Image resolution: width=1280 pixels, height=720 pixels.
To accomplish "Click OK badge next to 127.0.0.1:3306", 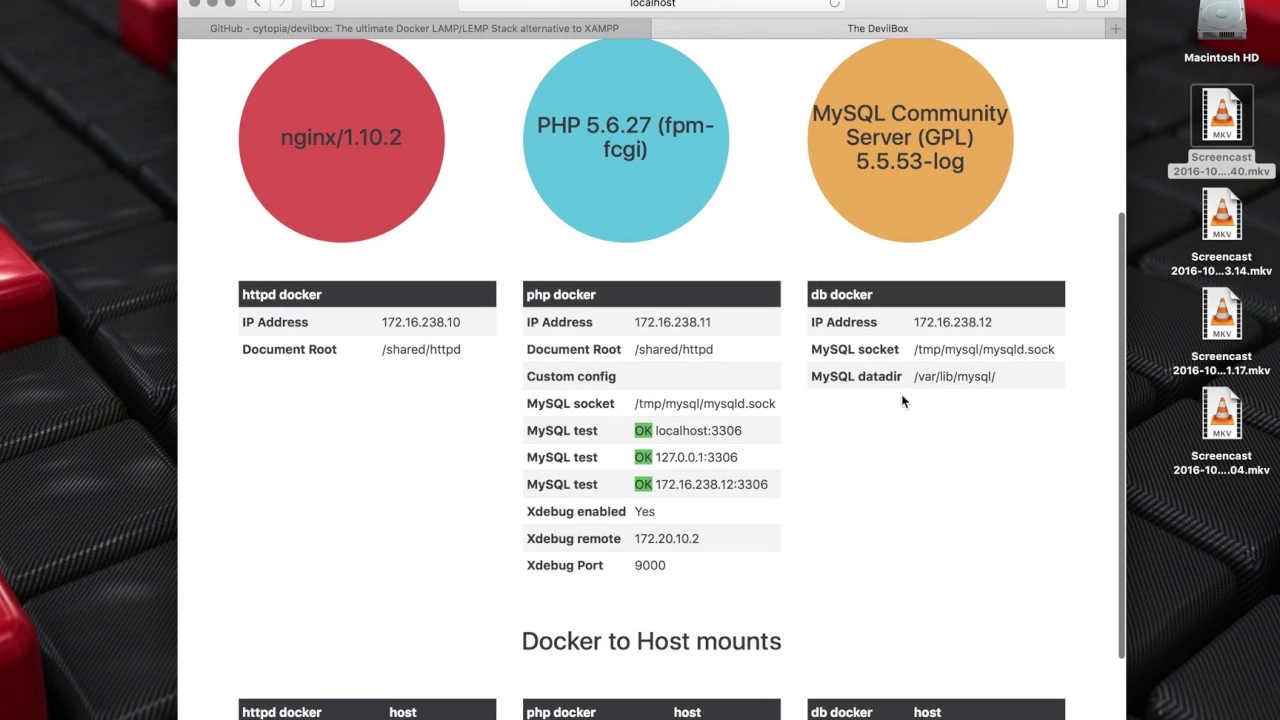I will coord(643,457).
